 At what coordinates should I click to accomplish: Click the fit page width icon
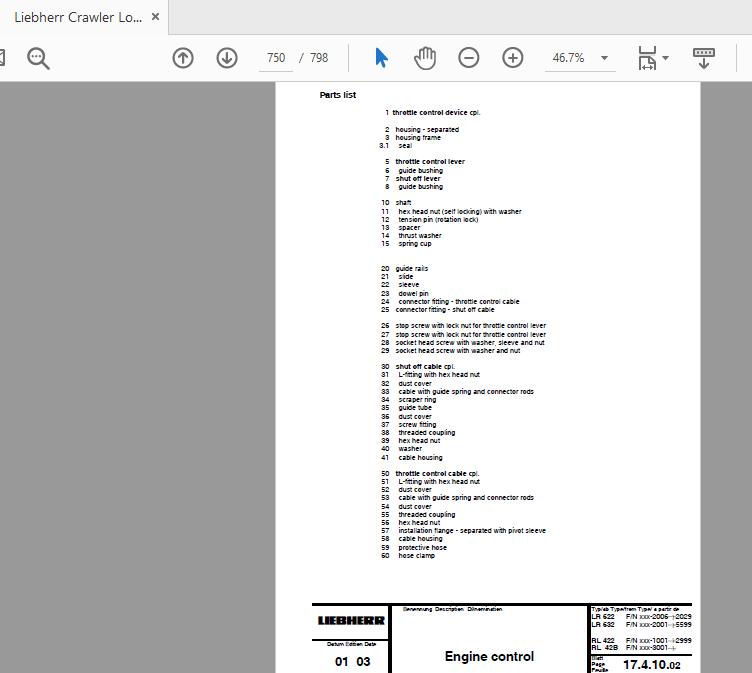coord(647,58)
